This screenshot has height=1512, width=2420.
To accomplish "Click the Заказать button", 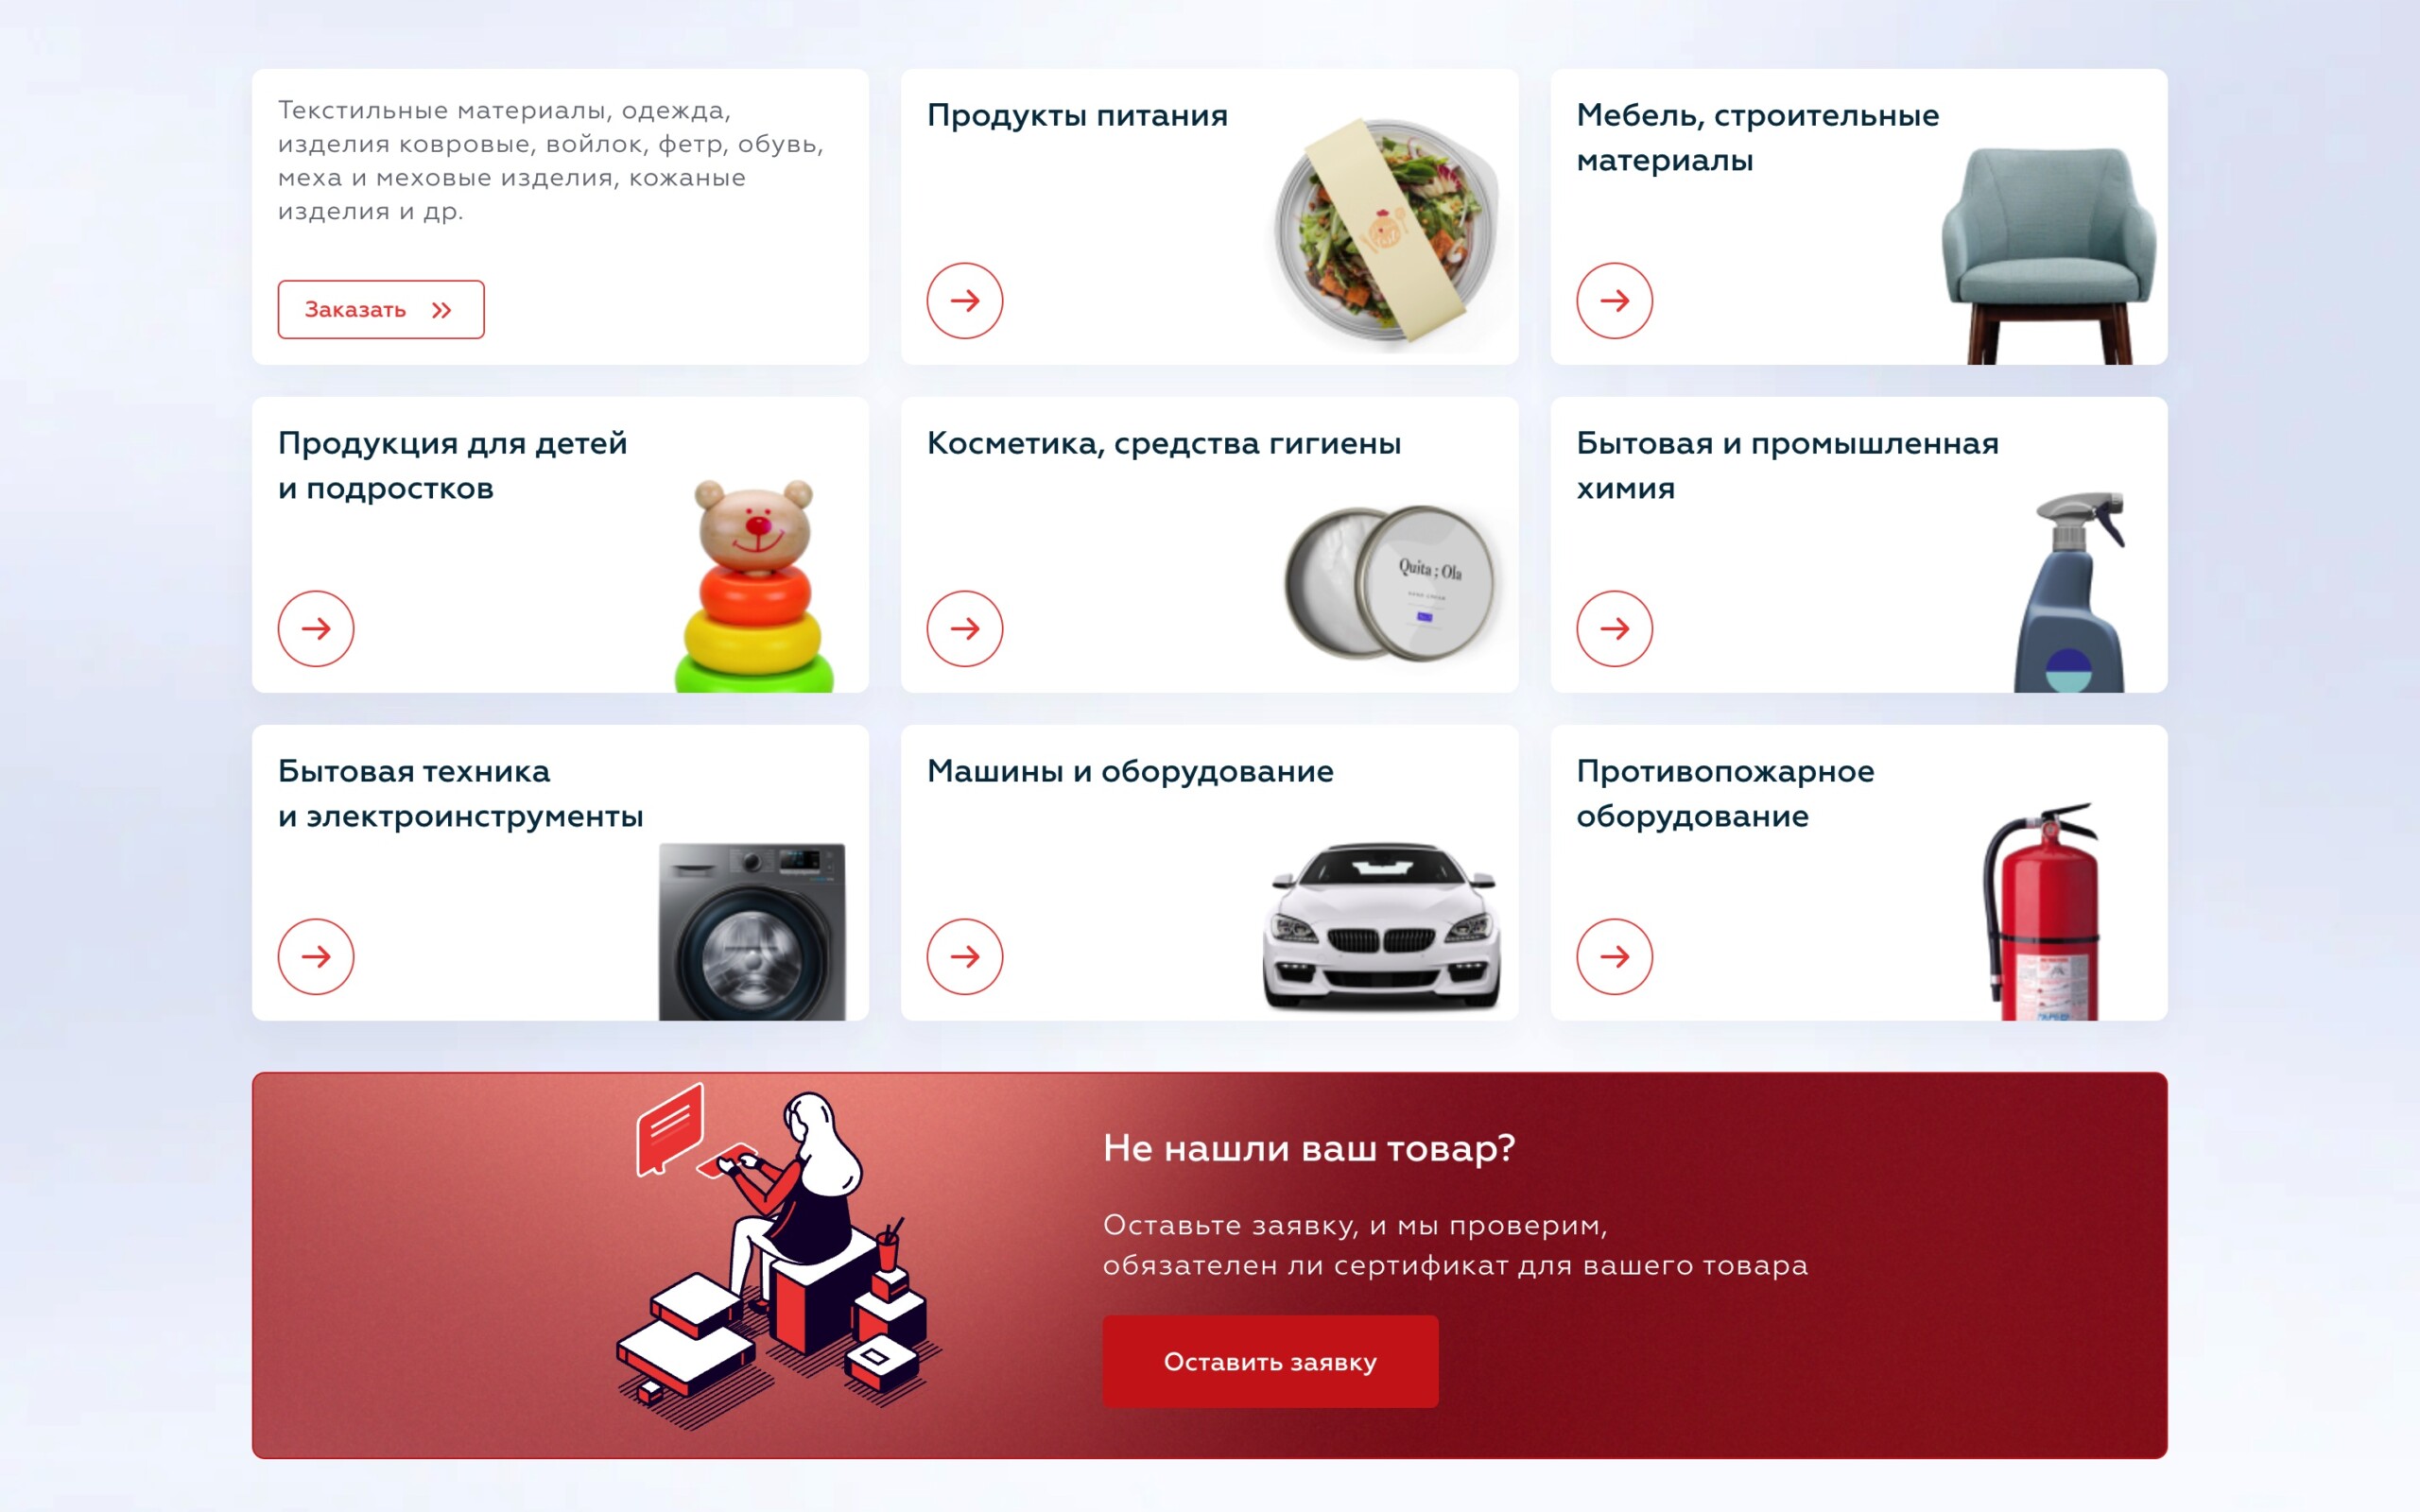I will pos(381,309).
